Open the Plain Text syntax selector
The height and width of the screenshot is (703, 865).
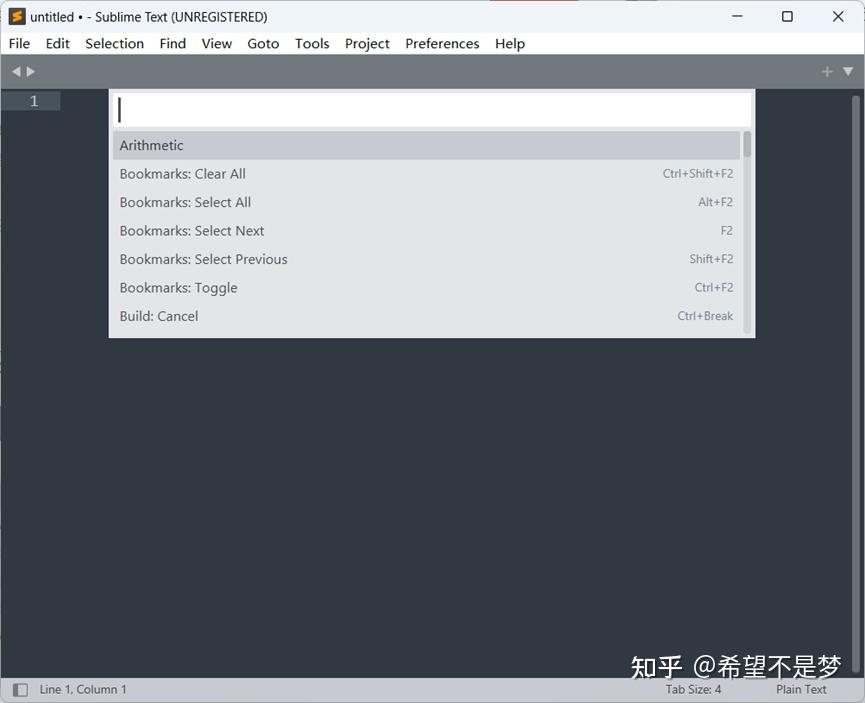pos(800,689)
